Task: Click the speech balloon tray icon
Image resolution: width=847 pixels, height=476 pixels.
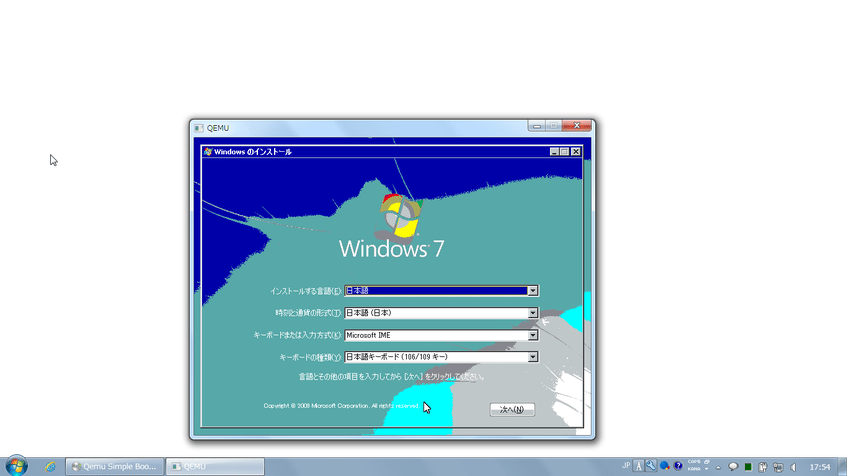Action: pyautogui.click(x=733, y=466)
